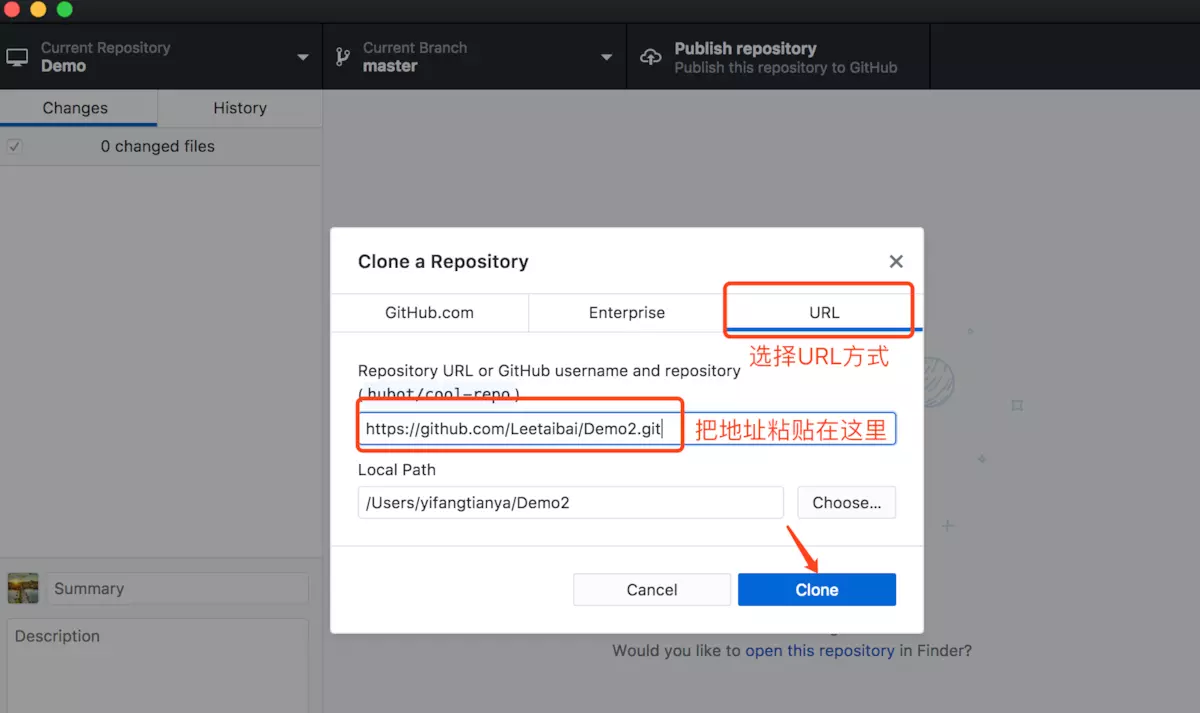
Task: Click the Repository URL input field
Action: (627, 429)
